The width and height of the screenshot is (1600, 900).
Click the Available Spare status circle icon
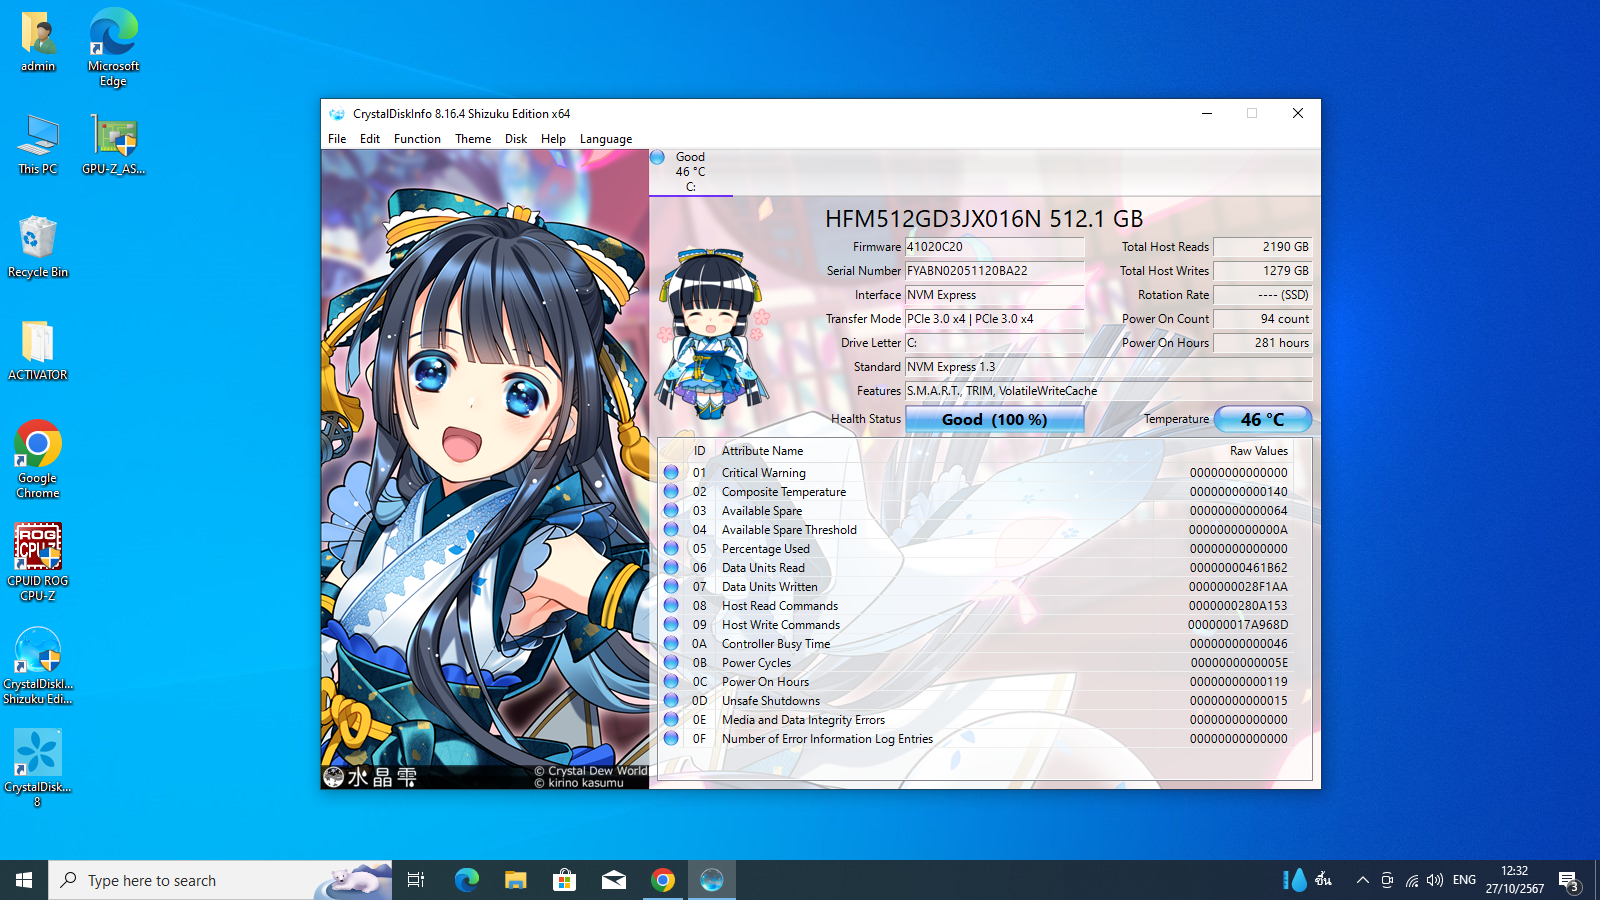coord(671,510)
